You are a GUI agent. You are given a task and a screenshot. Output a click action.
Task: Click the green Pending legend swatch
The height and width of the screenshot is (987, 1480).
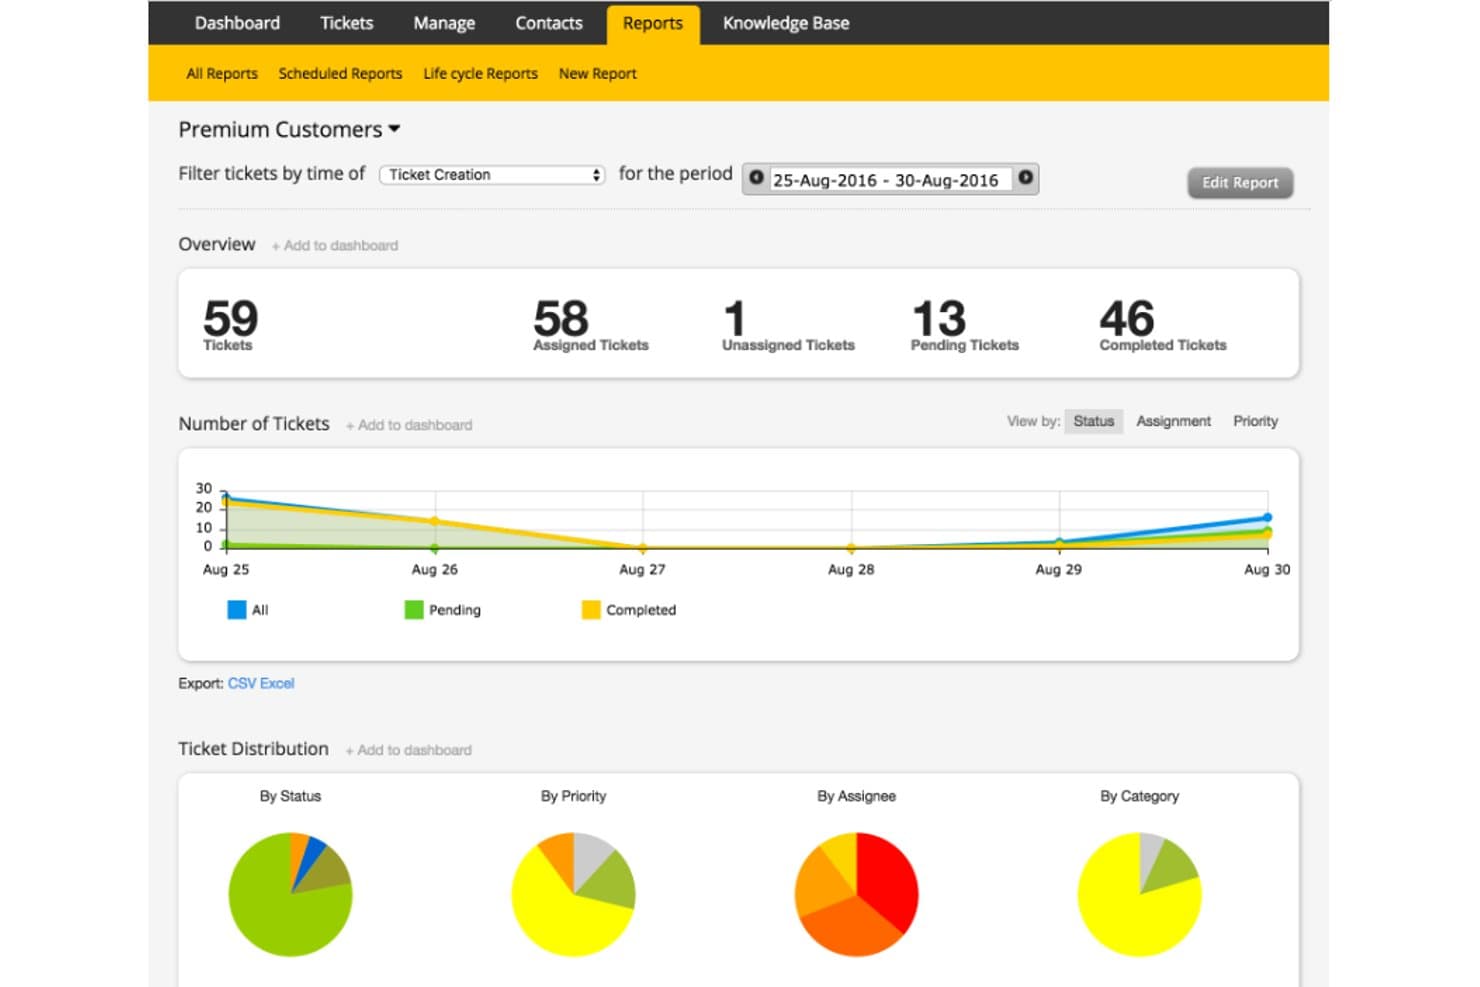[x=413, y=610]
